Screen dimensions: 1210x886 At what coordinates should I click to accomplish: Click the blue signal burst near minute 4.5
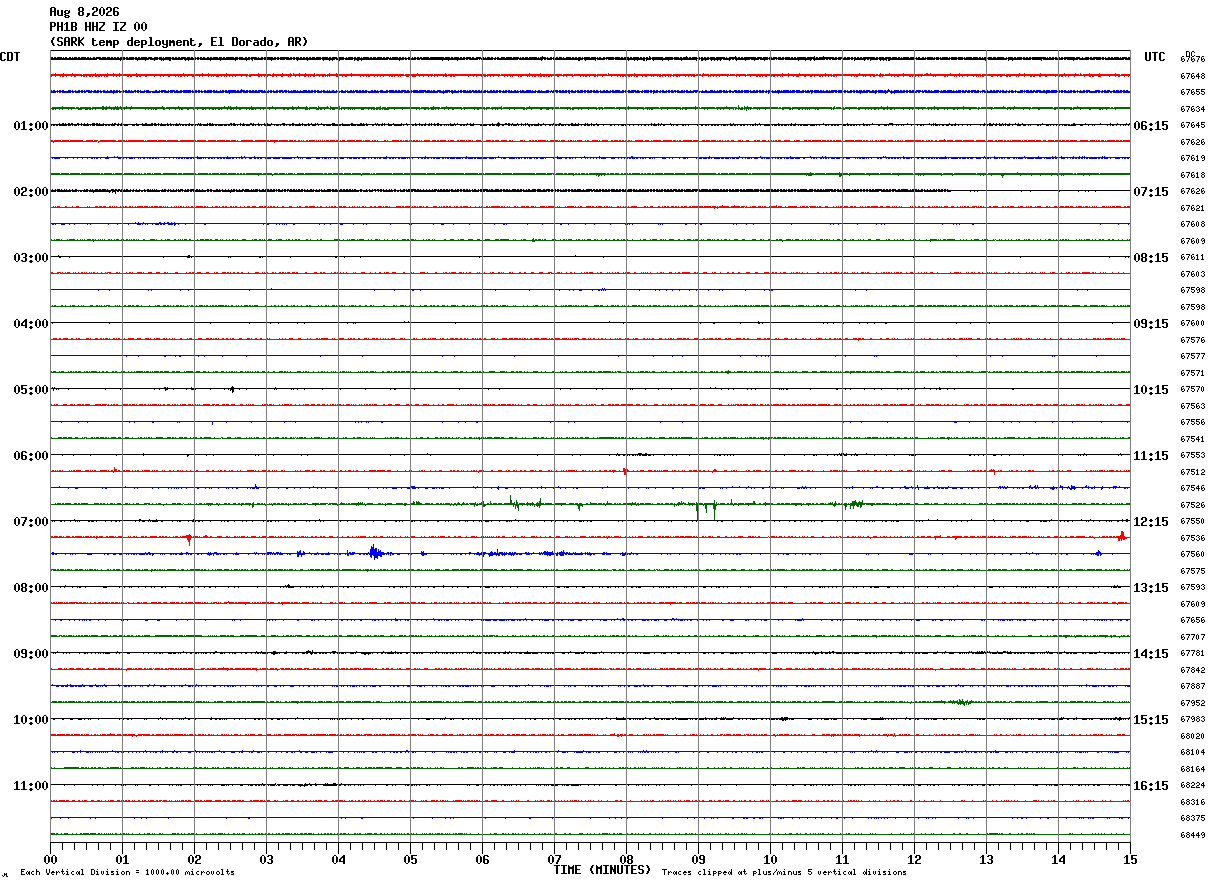[374, 552]
